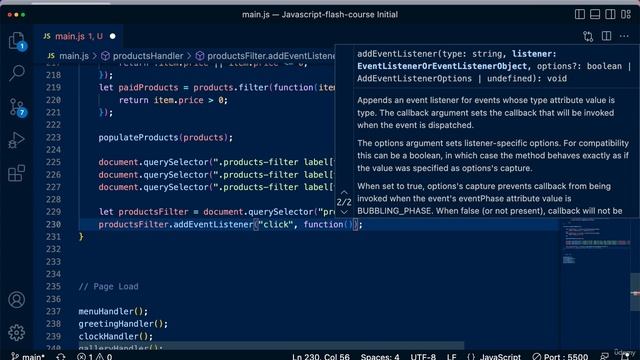The image size is (640, 360).
Task: Split the editor to the right
Action: tap(607, 36)
